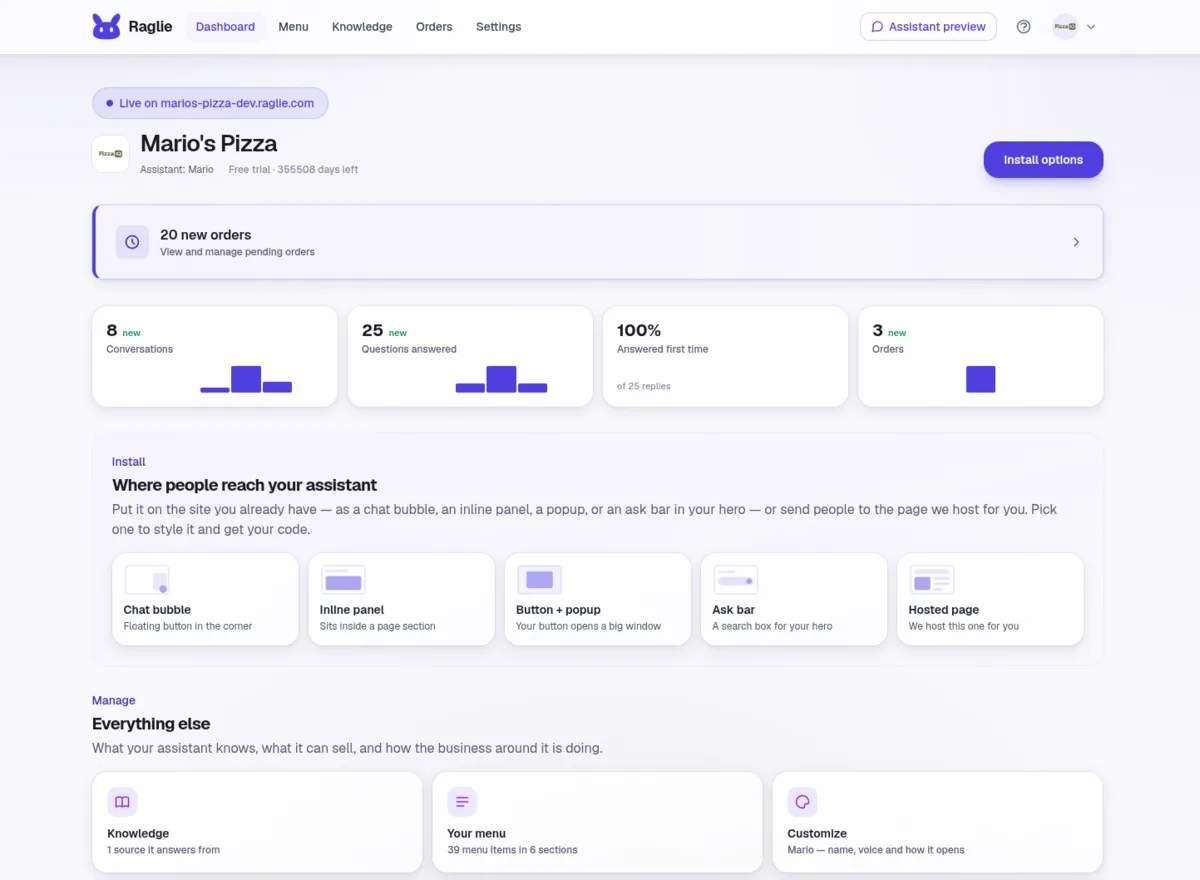Click the Inline panel layout icon
This screenshot has height=880, width=1200.
tap(343, 580)
